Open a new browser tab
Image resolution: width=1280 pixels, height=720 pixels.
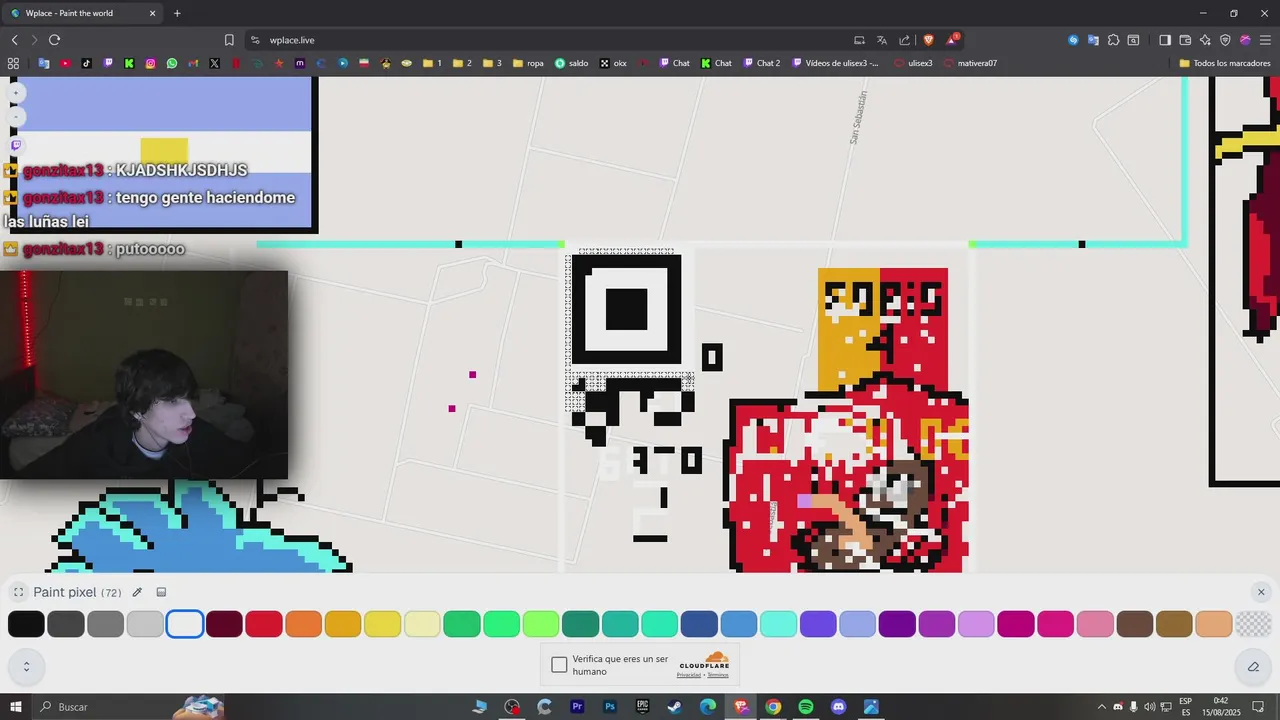(x=177, y=13)
